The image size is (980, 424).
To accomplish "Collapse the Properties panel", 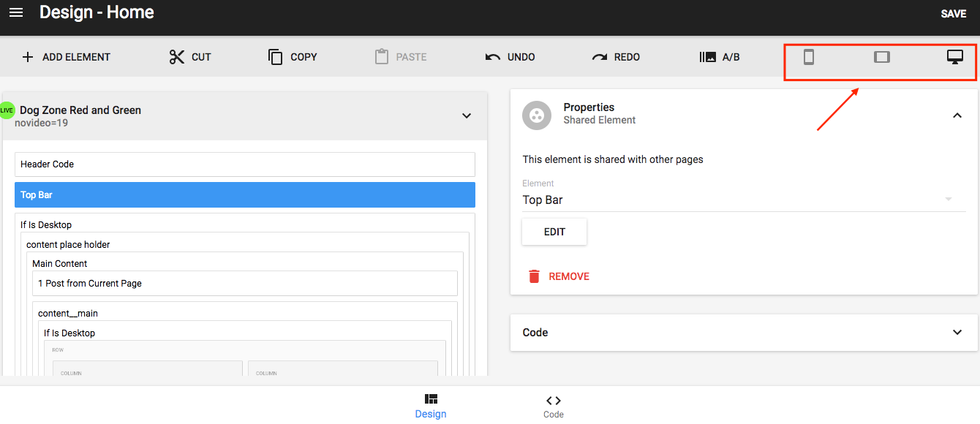I will point(956,115).
